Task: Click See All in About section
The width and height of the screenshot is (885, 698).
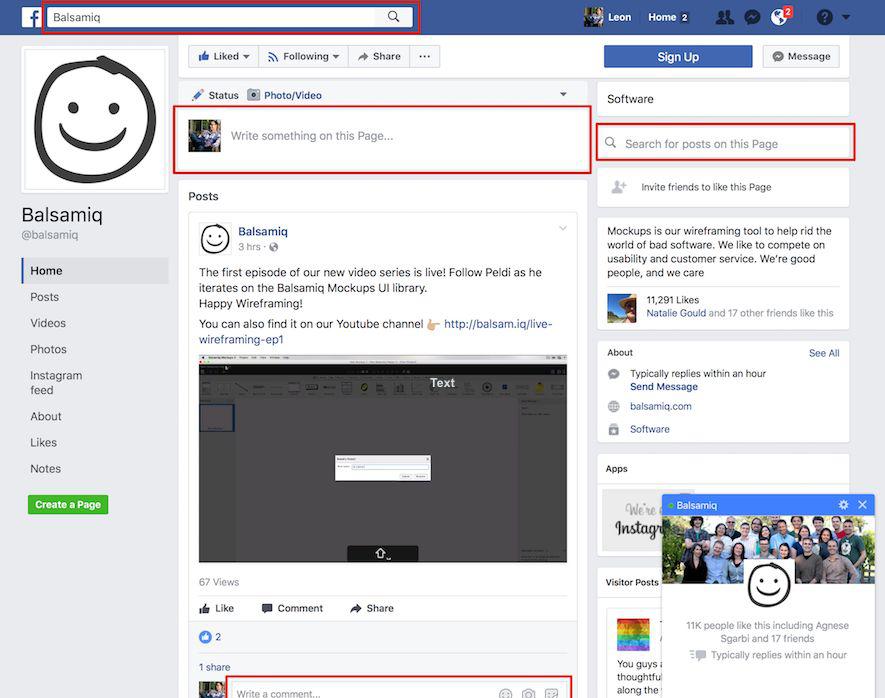Action: coord(824,353)
